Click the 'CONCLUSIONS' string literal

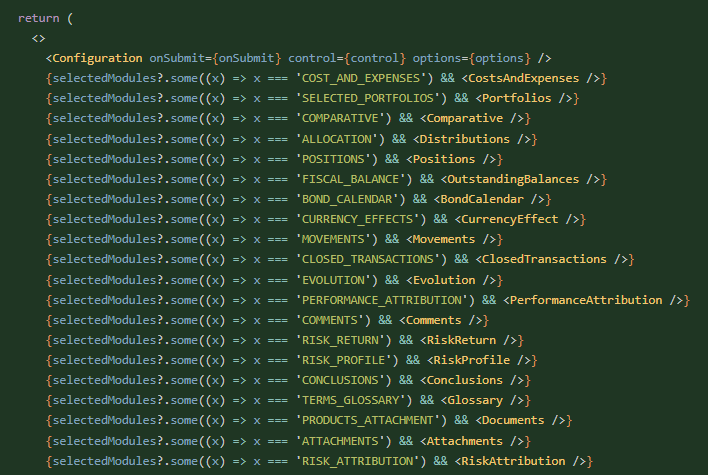[340, 380]
